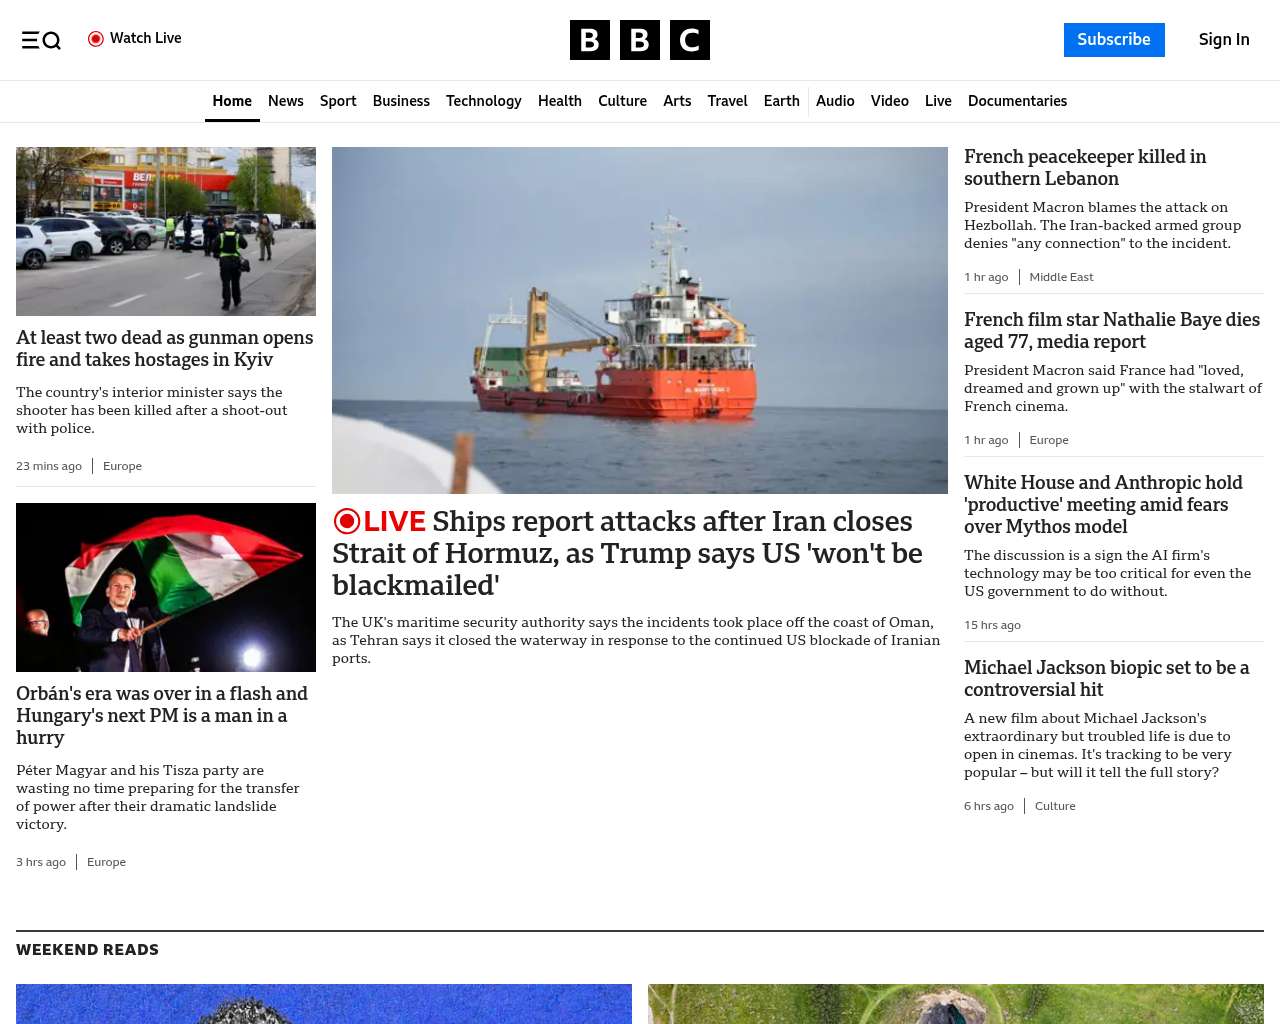Read 'At least two dead as gunman' headline

tap(165, 348)
